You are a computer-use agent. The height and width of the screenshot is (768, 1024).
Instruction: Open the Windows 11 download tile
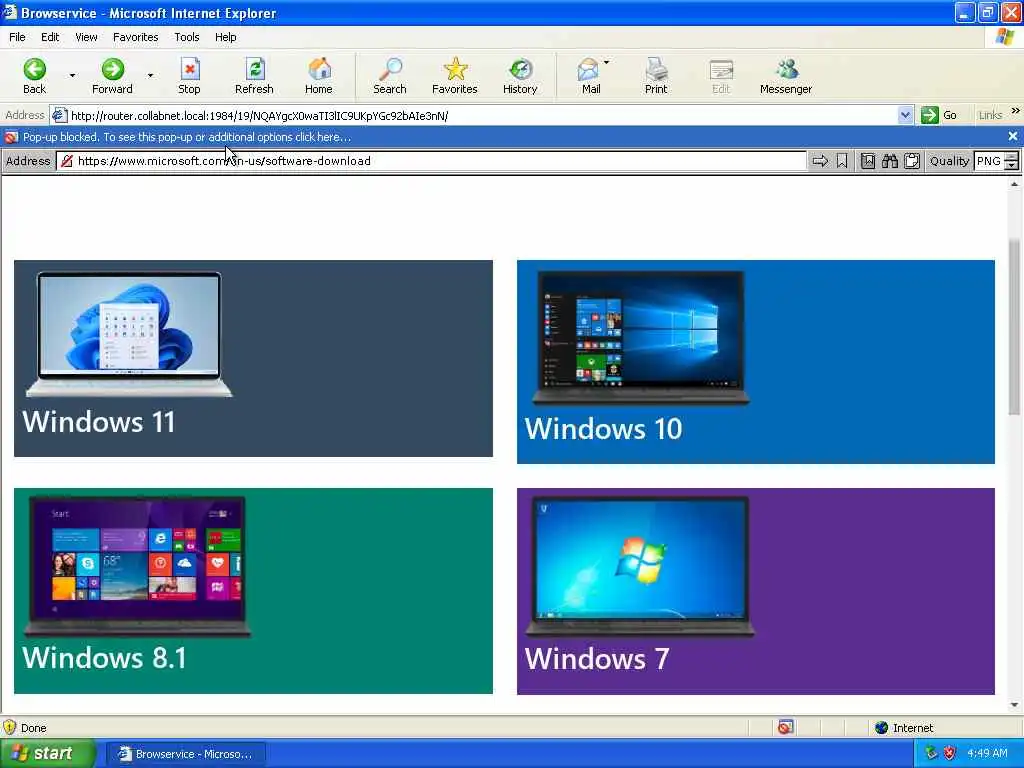253,359
